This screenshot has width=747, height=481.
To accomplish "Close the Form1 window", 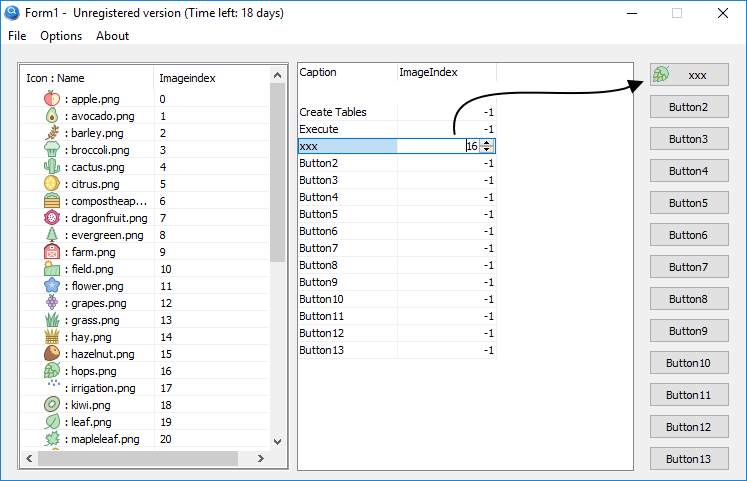I will (x=723, y=13).
